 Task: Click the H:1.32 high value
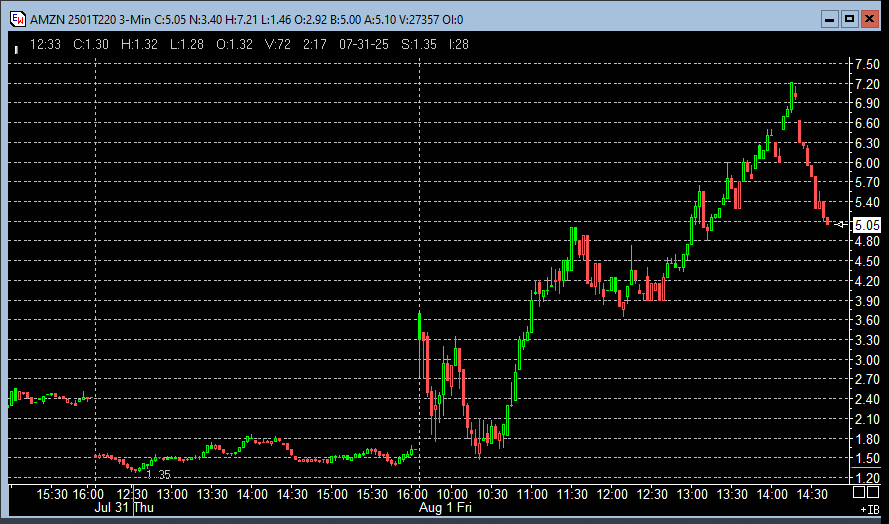(x=139, y=44)
